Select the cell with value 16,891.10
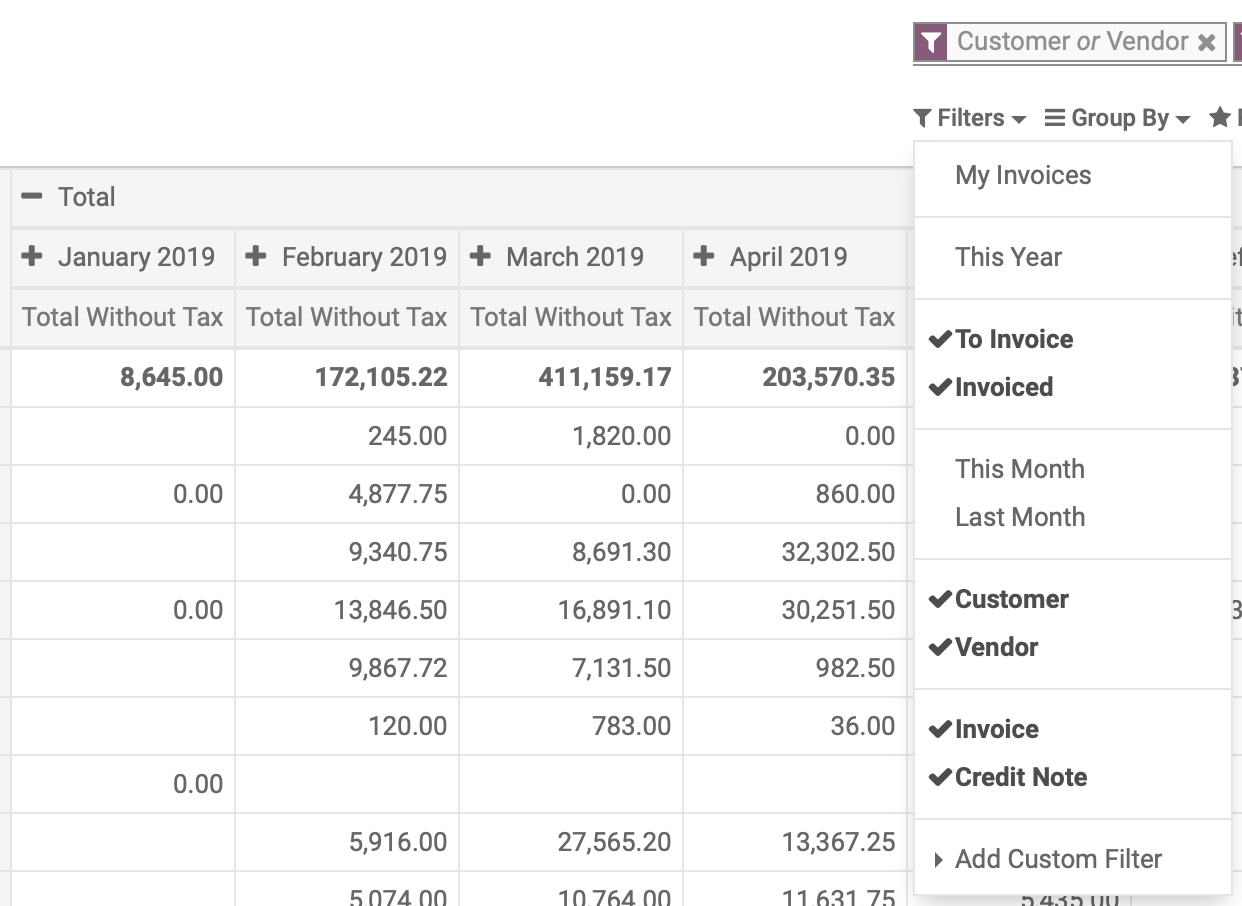 [571, 610]
